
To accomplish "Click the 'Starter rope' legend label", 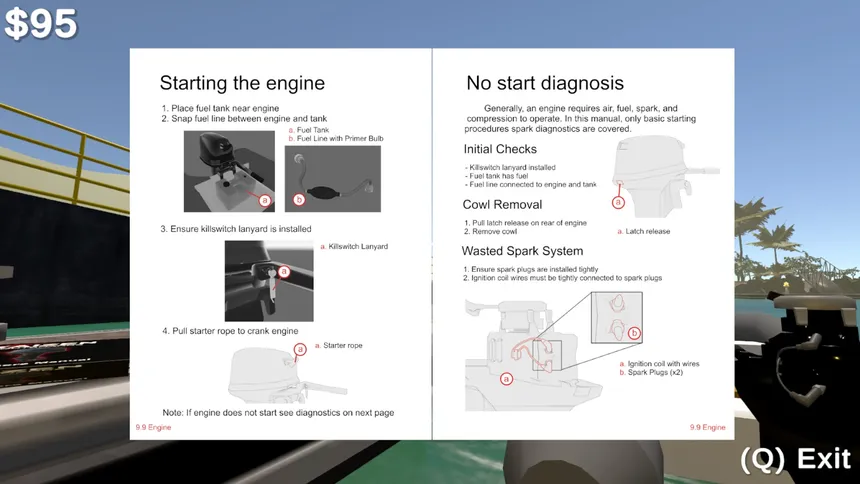I will pyautogui.click(x=339, y=345).
